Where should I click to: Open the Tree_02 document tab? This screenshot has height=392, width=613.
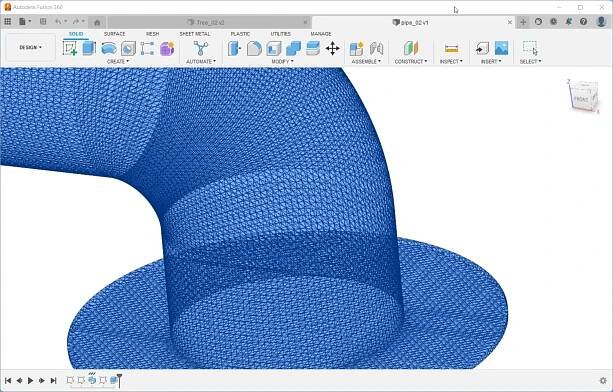(x=209, y=23)
